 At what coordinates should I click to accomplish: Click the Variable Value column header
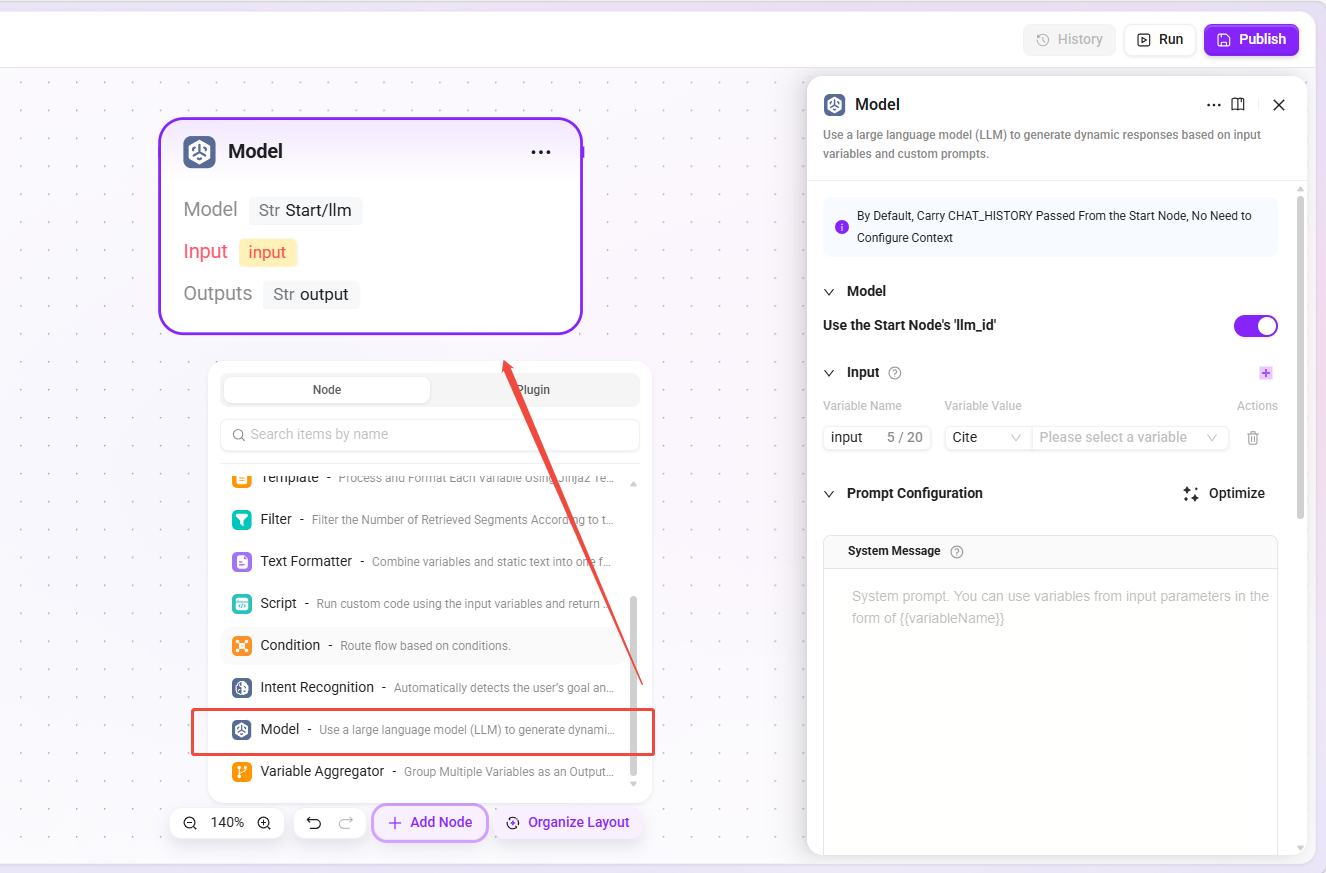click(983, 406)
